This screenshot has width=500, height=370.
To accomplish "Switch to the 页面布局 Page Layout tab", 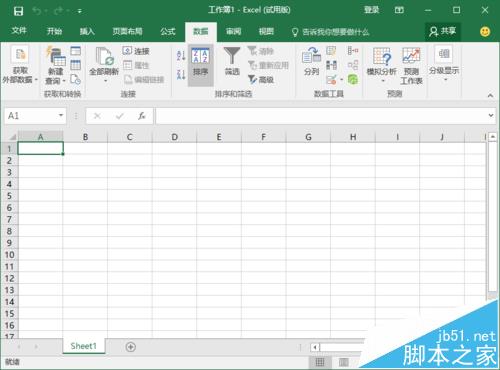I will pyautogui.click(x=127, y=31).
